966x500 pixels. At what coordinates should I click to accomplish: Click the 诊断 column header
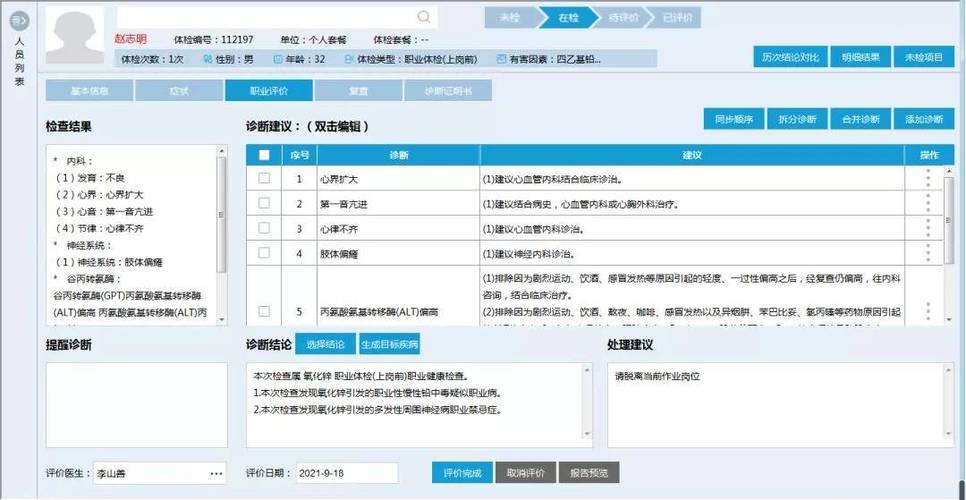399,155
